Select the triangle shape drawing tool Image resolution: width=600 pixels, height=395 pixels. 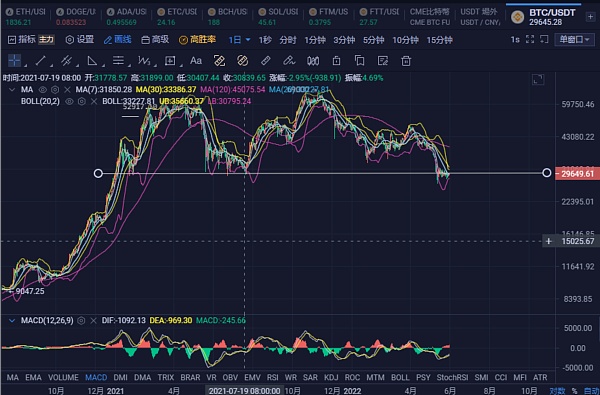point(92,60)
